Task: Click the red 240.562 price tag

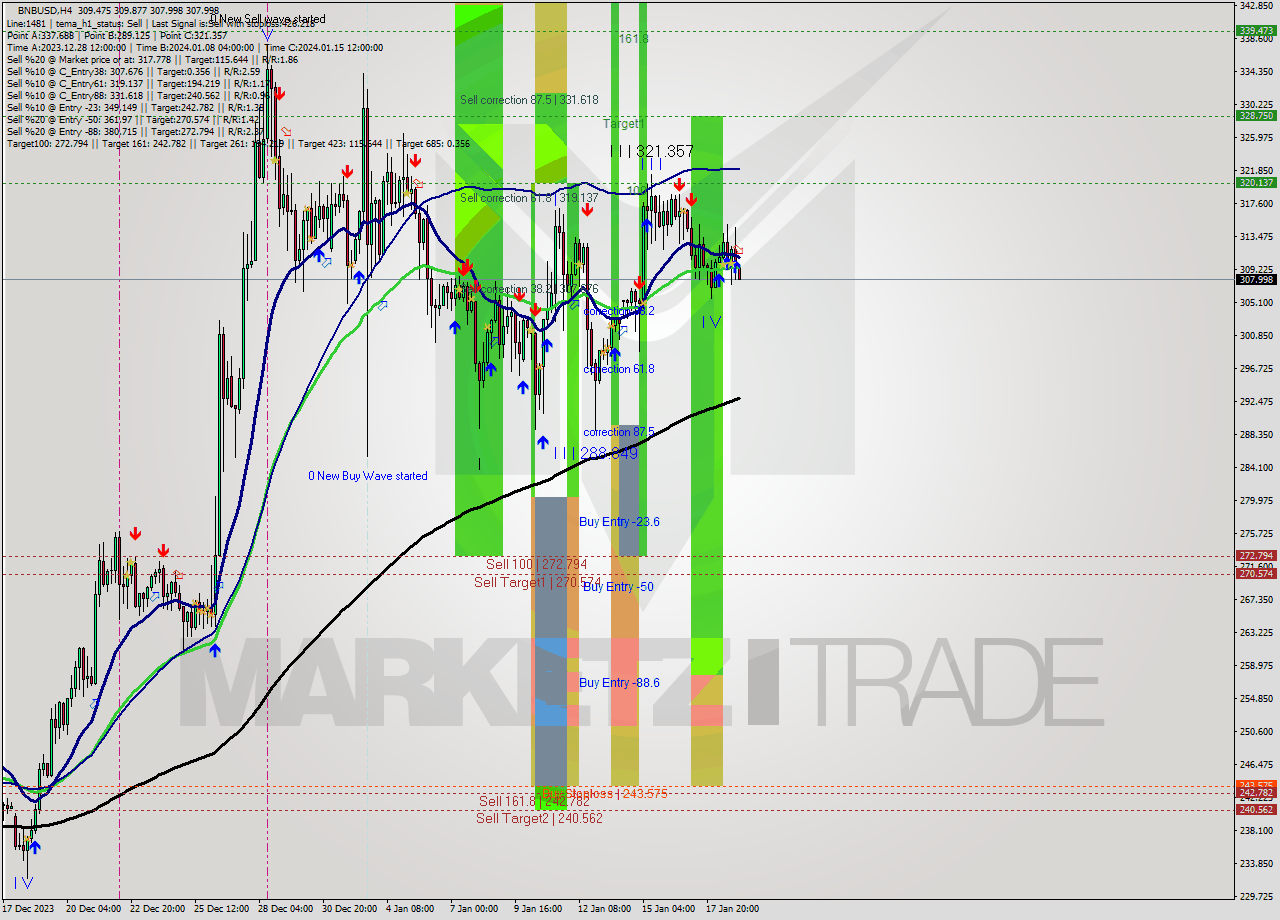Action: pyautogui.click(x=1256, y=810)
